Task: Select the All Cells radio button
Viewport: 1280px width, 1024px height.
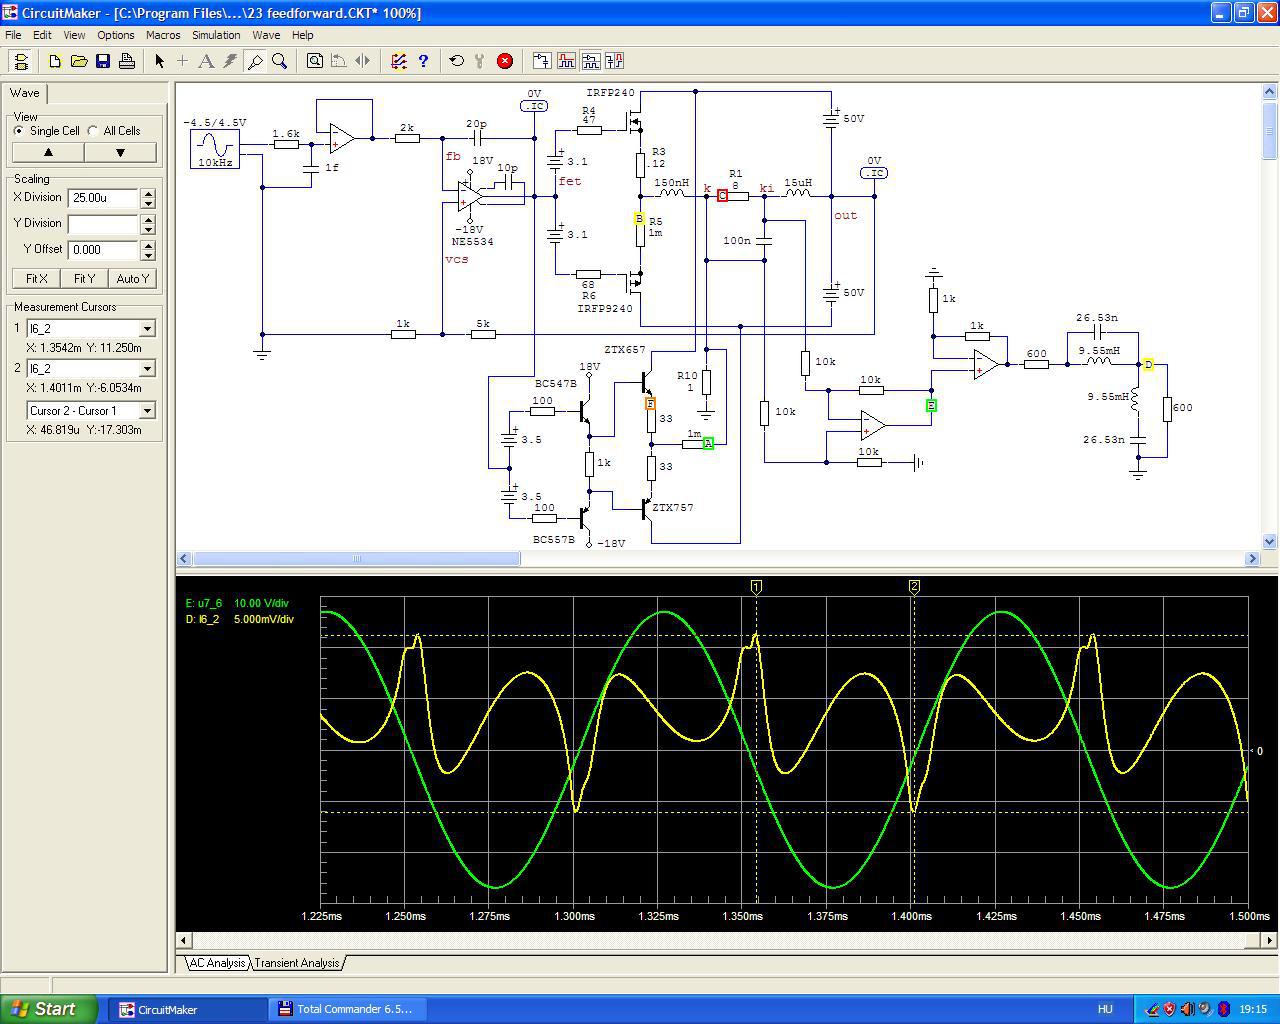Action: (x=94, y=131)
